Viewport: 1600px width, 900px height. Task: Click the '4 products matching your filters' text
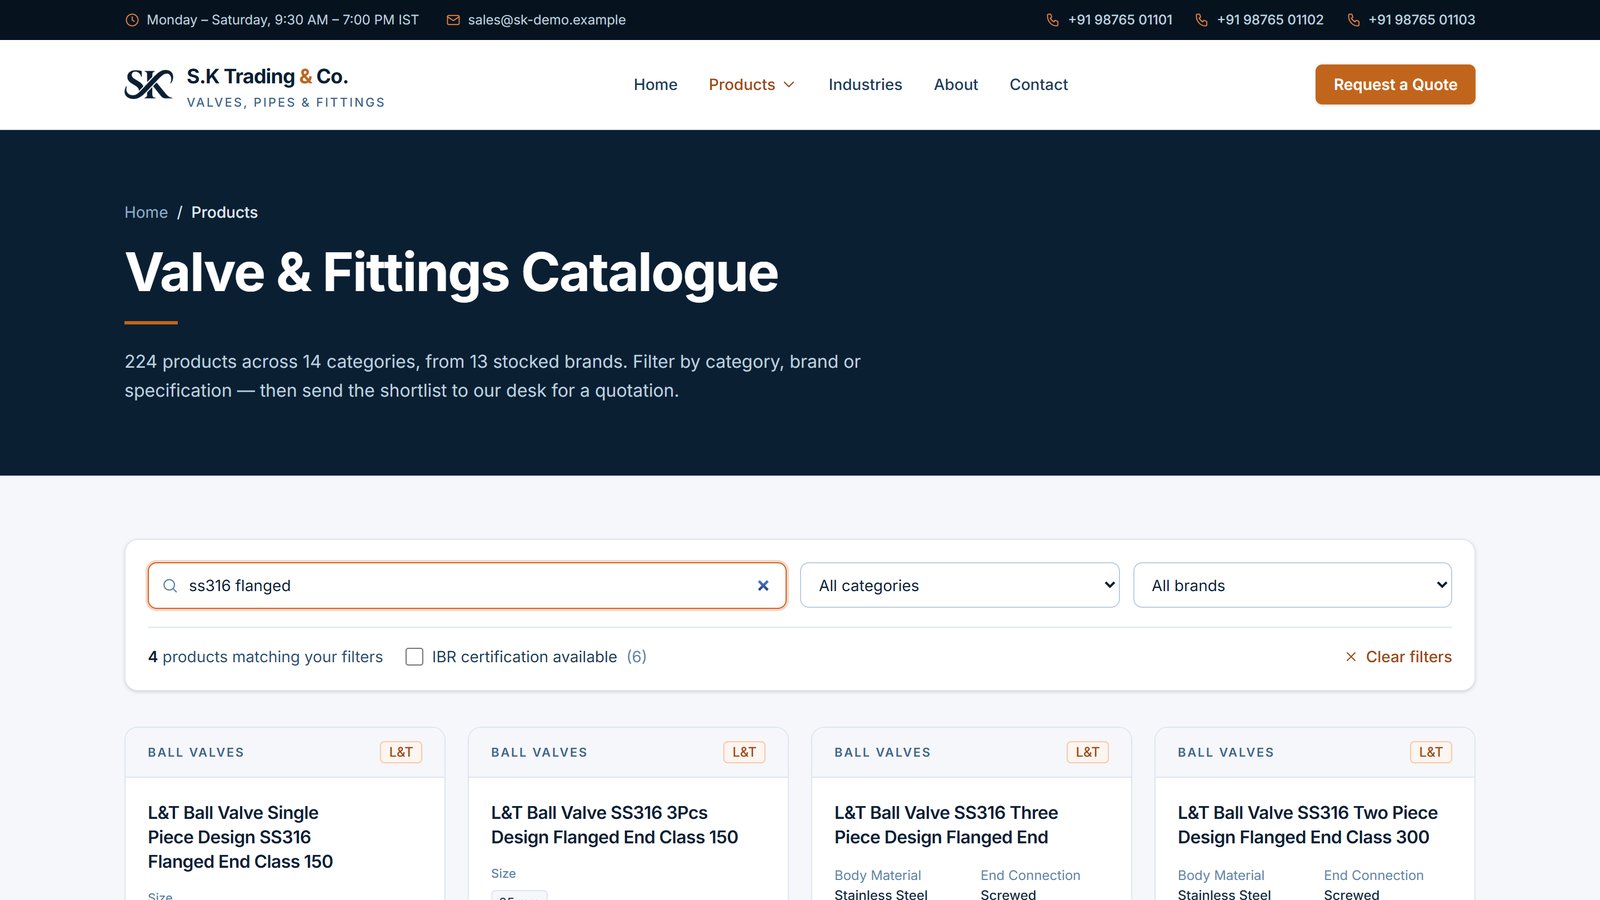point(266,657)
